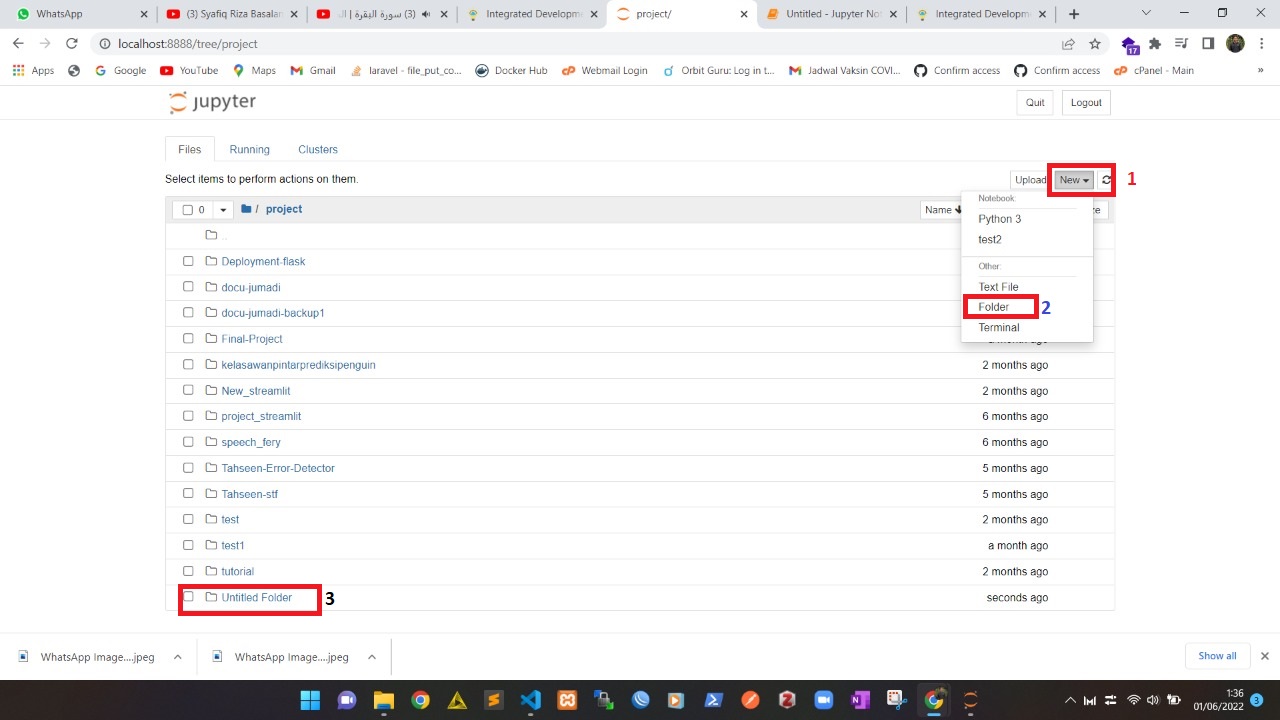Show hidden system tray icons
The width and height of the screenshot is (1280, 720).
[x=1070, y=700]
